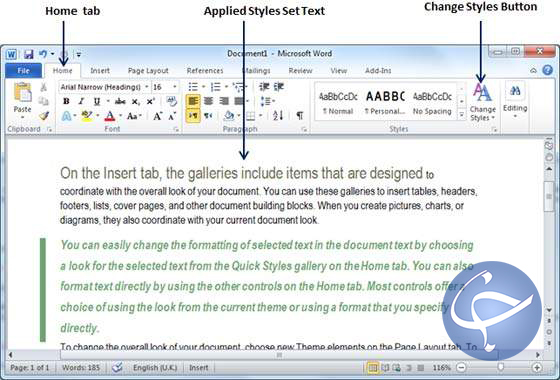The width and height of the screenshot is (560, 380).
Task: Toggle Italic formatting
Action: 81,101
